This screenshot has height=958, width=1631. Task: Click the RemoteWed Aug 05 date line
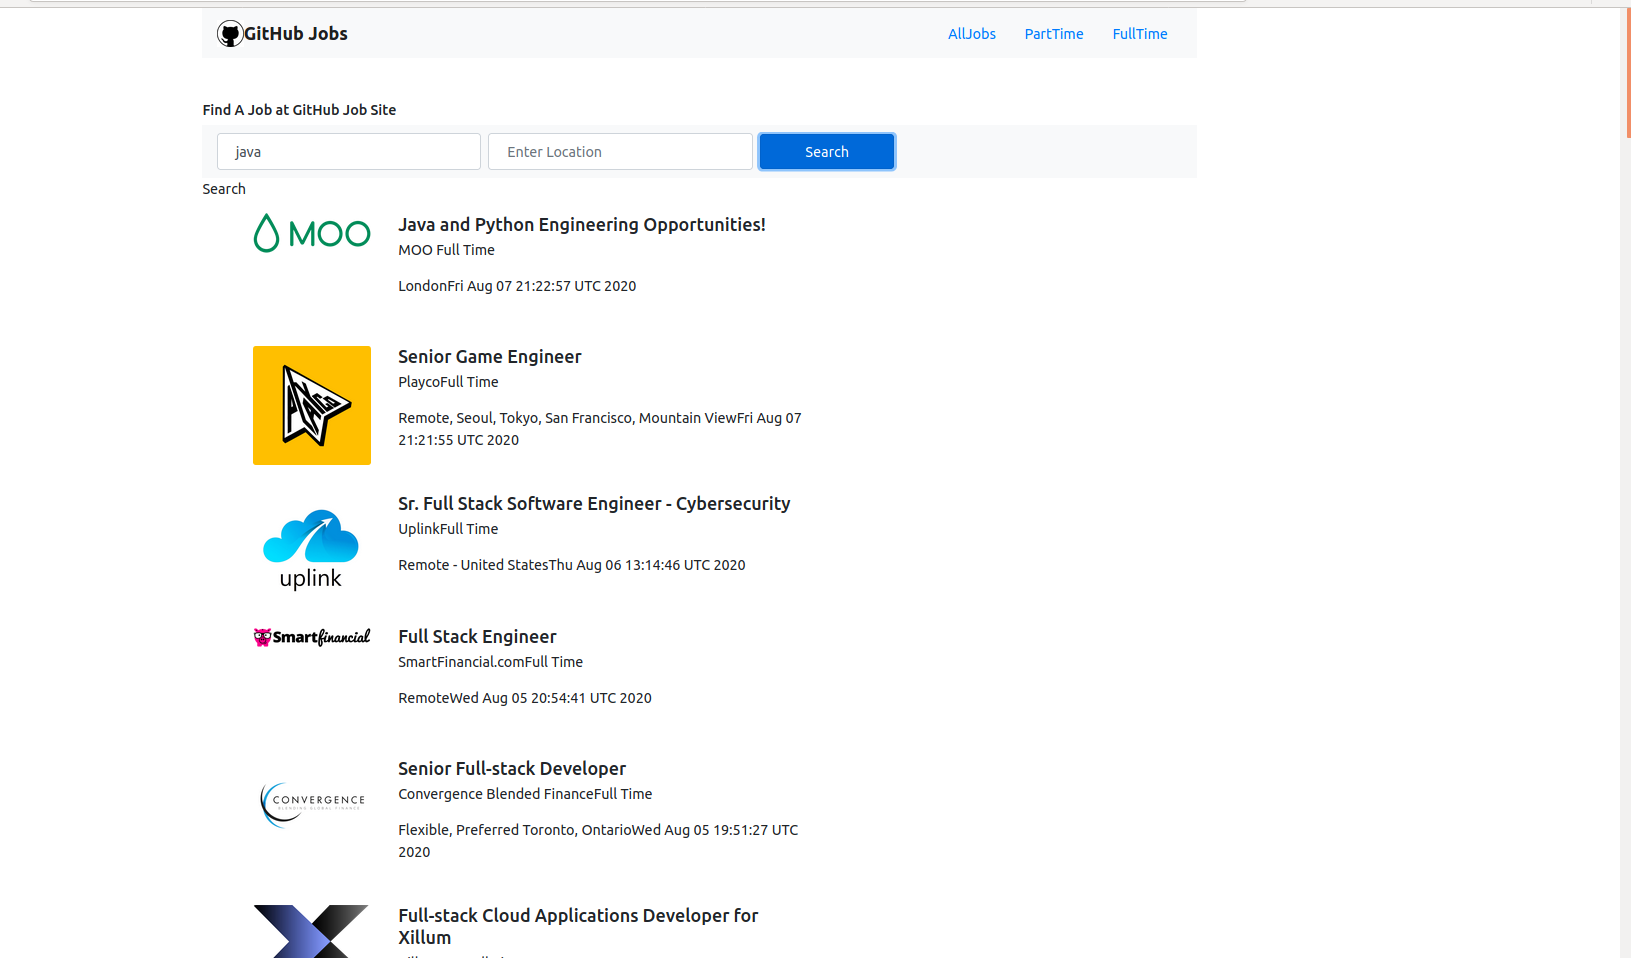[x=525, y=698]
